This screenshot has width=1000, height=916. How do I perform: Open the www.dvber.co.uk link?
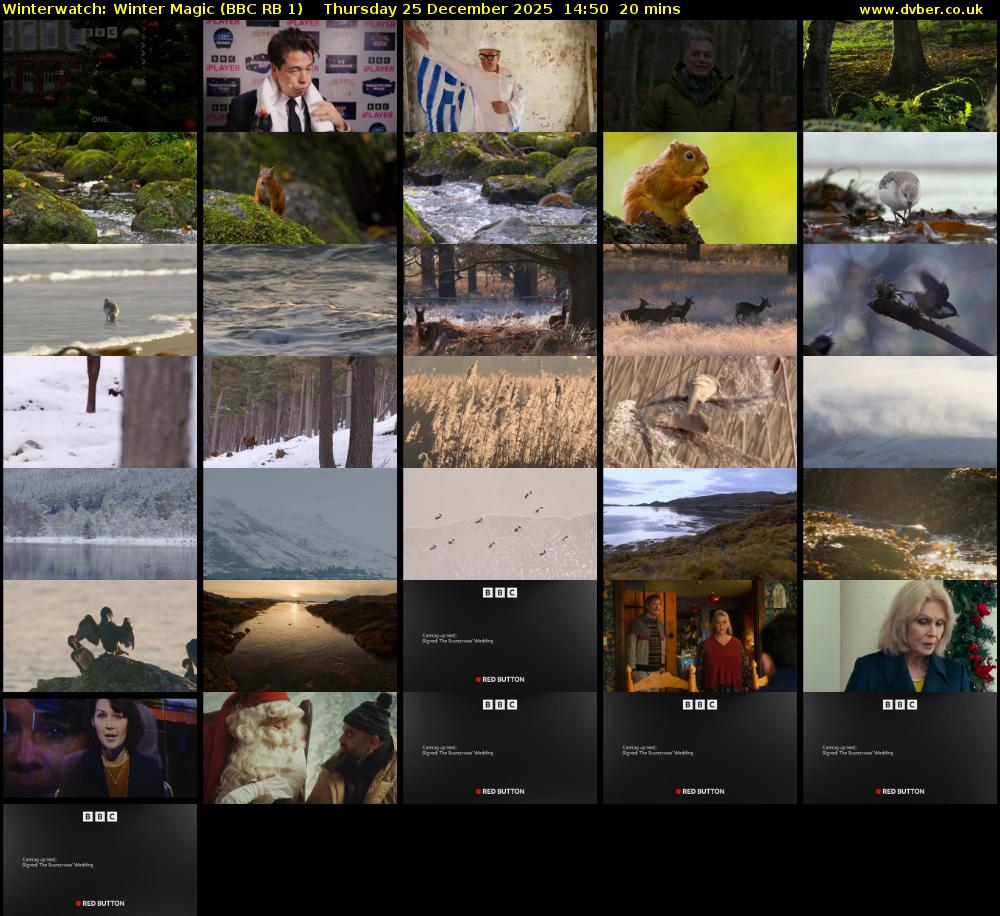[922, 9]
